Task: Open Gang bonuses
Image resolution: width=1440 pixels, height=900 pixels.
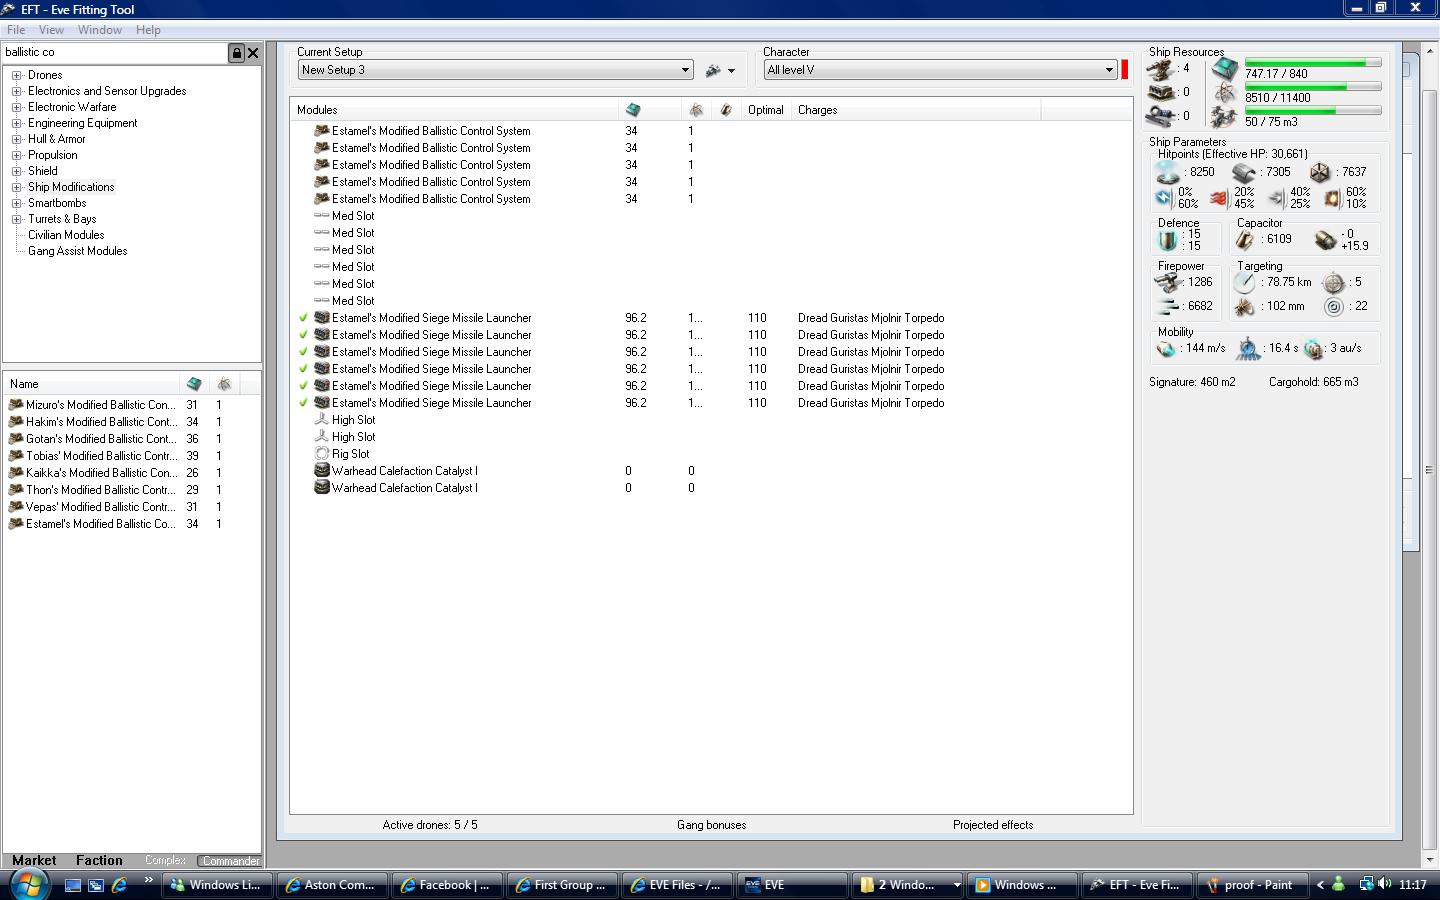Action: point(711,825)
